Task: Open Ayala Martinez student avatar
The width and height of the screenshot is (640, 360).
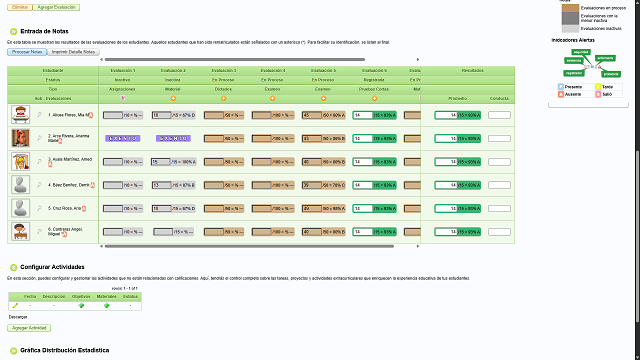Action: pos(20,161)
